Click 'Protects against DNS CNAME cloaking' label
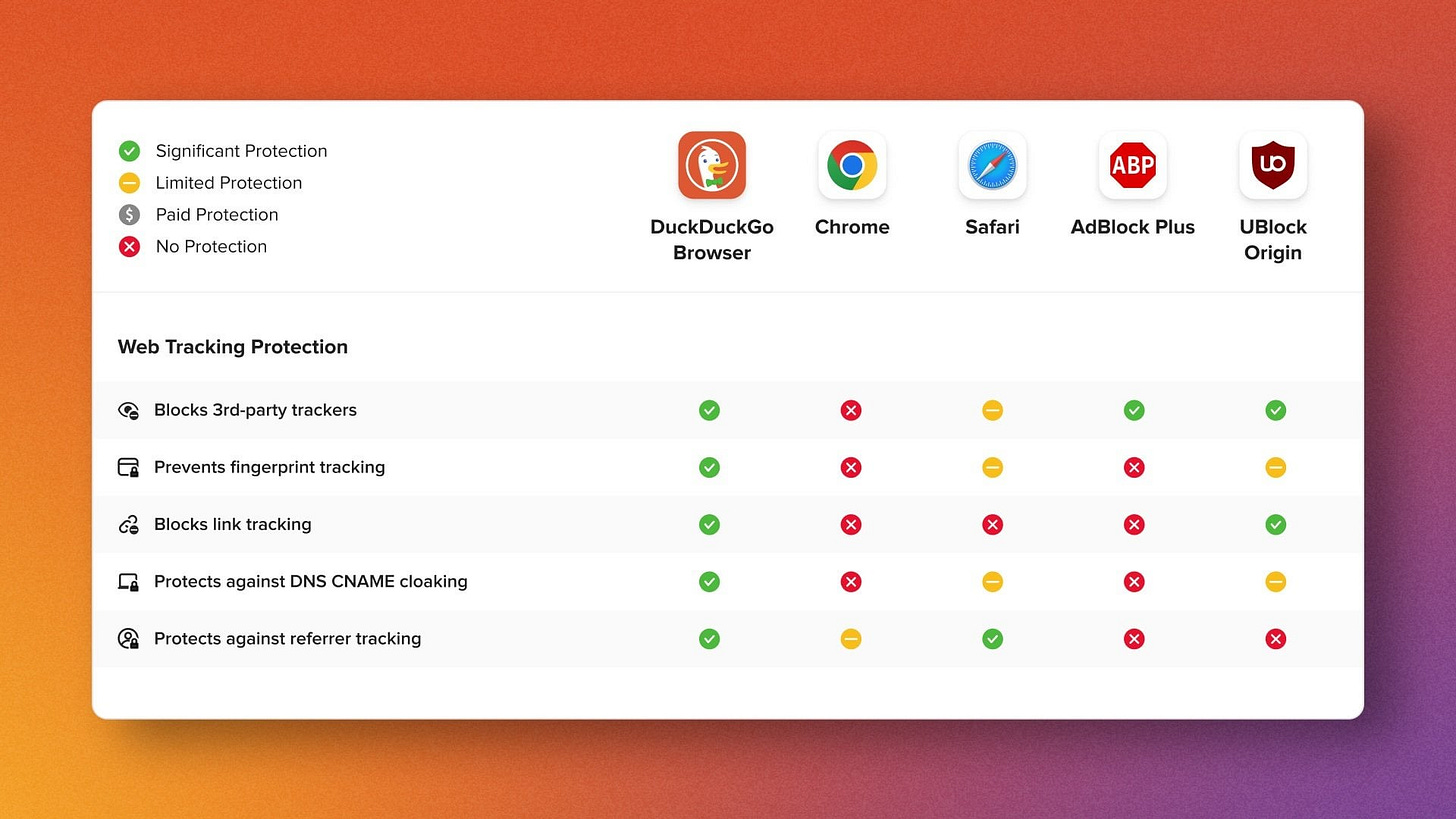The image size is (1456, 819). 310,582
